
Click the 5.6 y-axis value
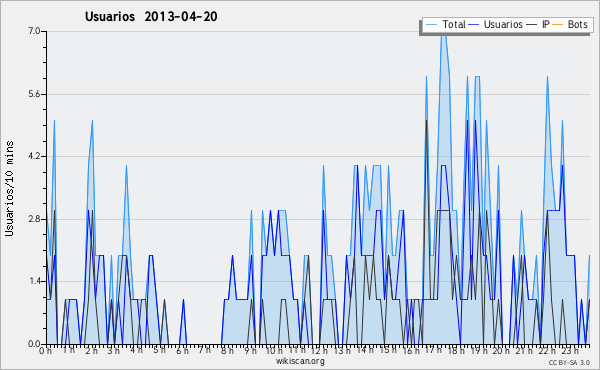pyautogui.click(x=34, y=94)
